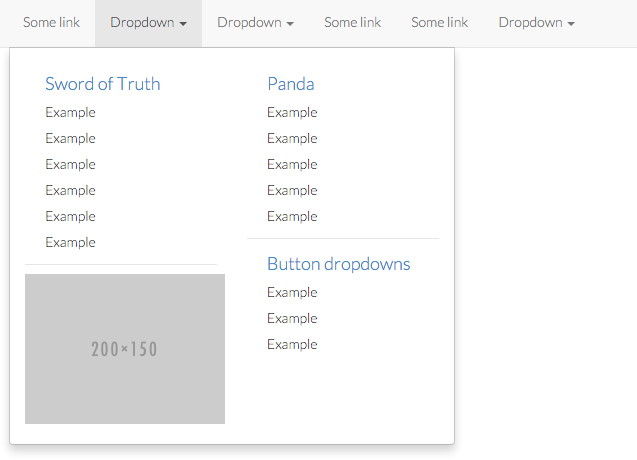
Task: Click Some link just before last Dropdown
Action: [439, 23]
